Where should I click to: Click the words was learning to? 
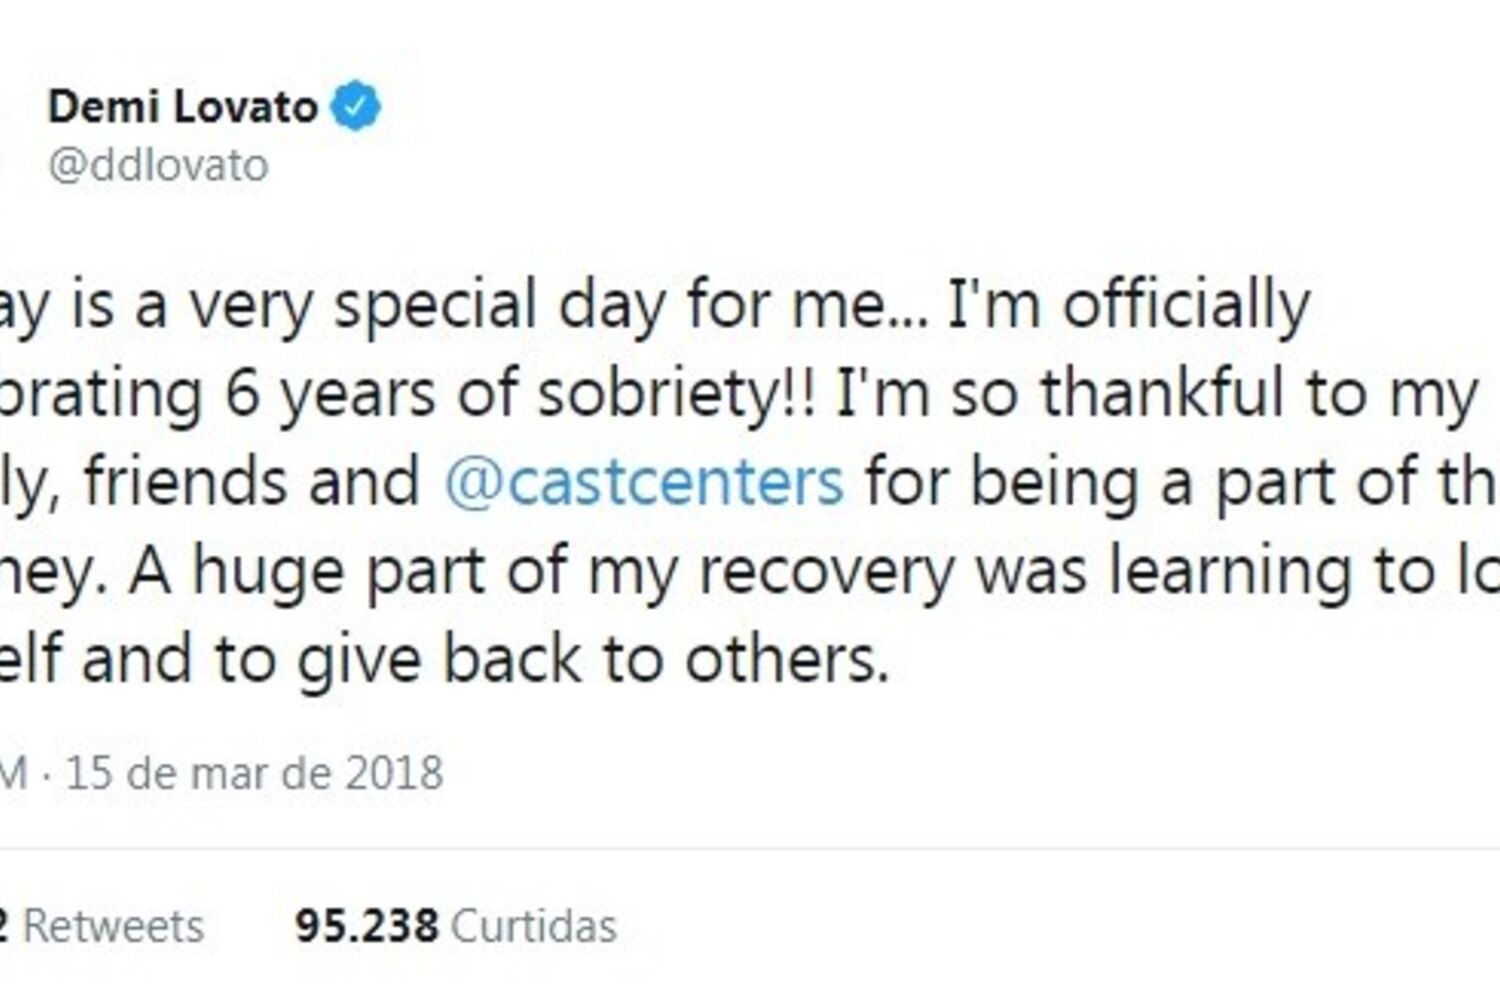1218,571
